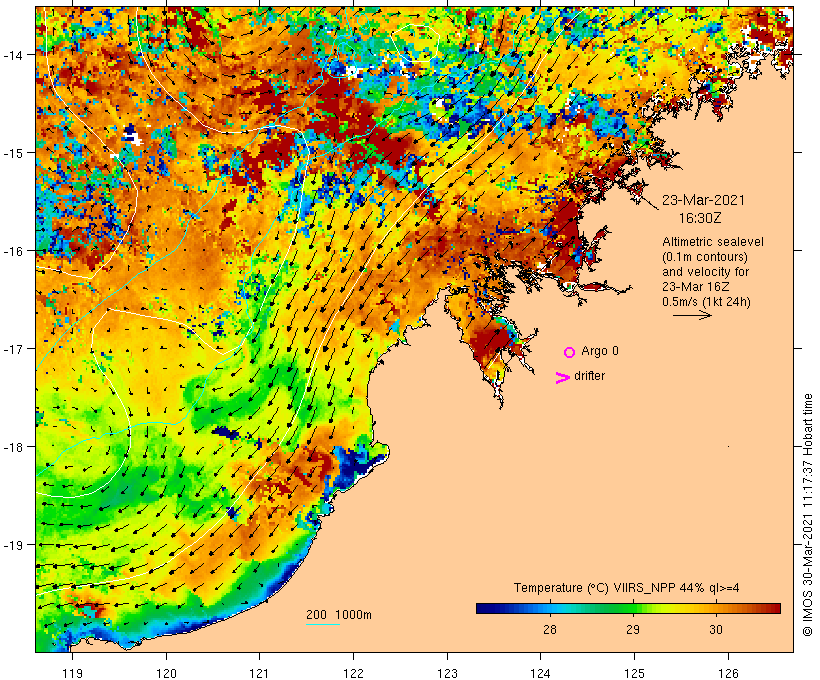This screenshot has height=680, width=820.
Task: Click the 'Argo 0' legend label
Action: pos(600,351)
